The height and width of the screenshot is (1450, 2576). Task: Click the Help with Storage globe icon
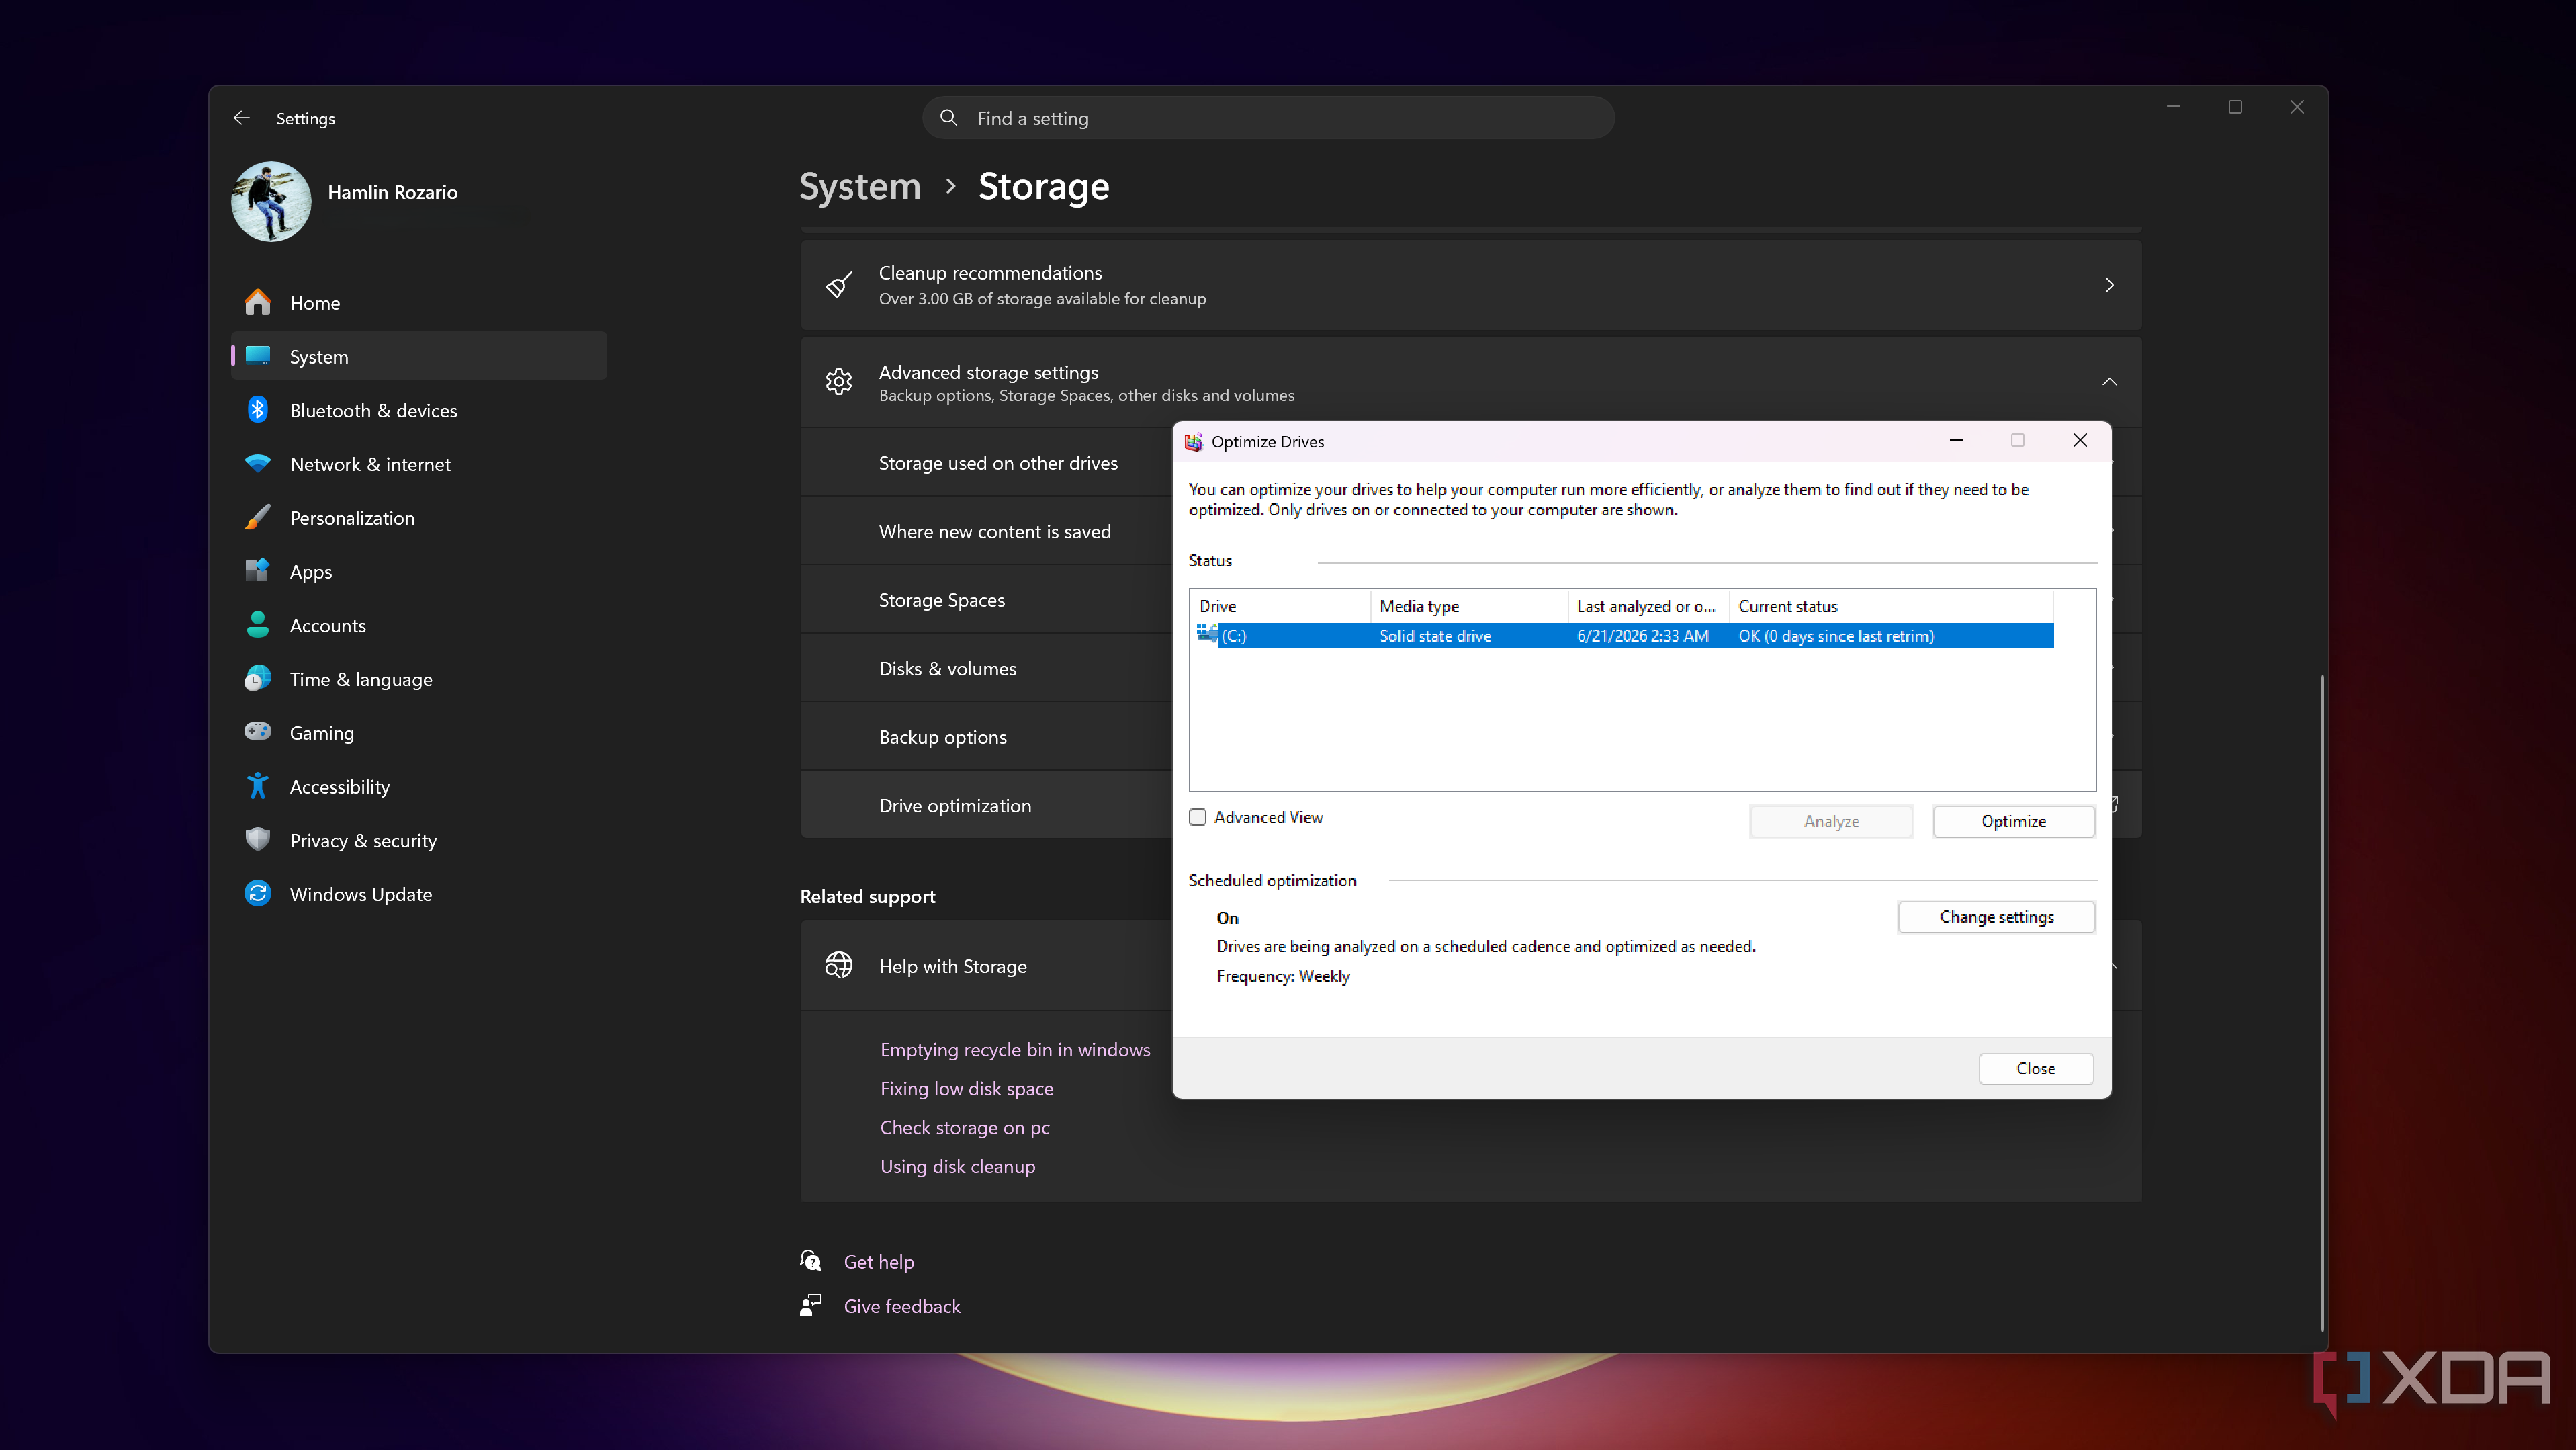click(839, 965)
